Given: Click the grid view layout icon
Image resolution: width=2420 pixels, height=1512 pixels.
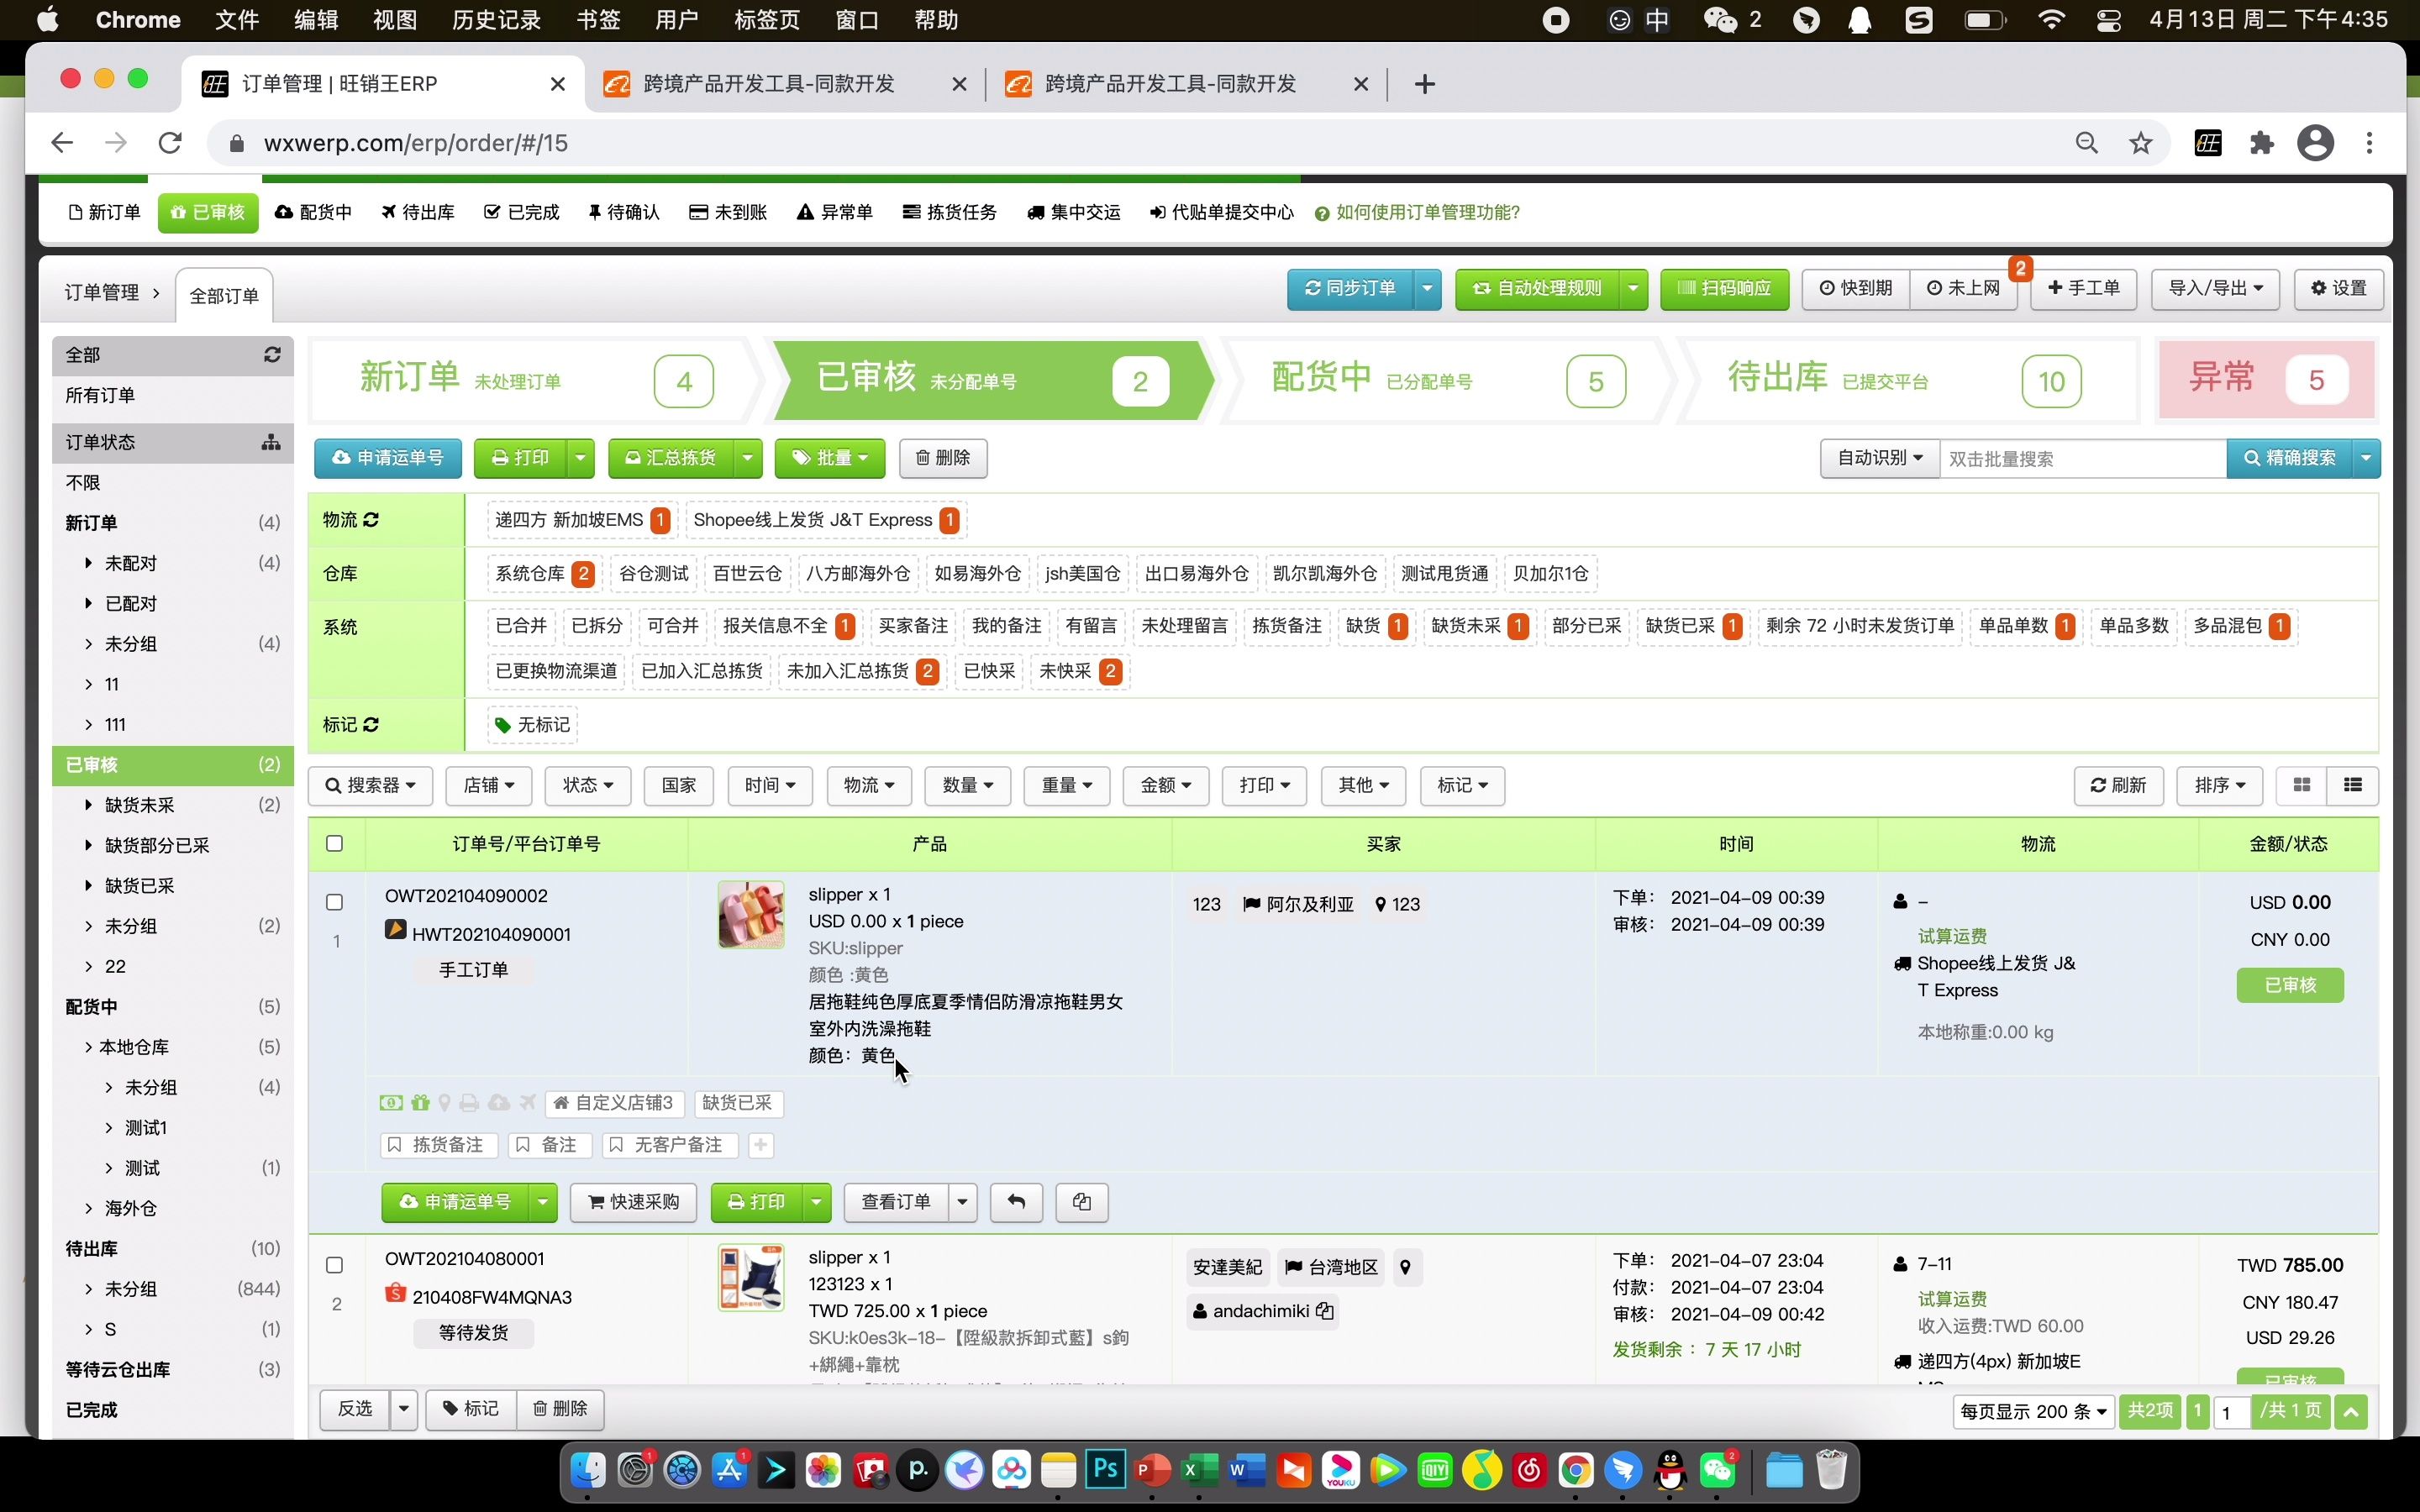Looking at the screenshot, I should coord(2302,785).
